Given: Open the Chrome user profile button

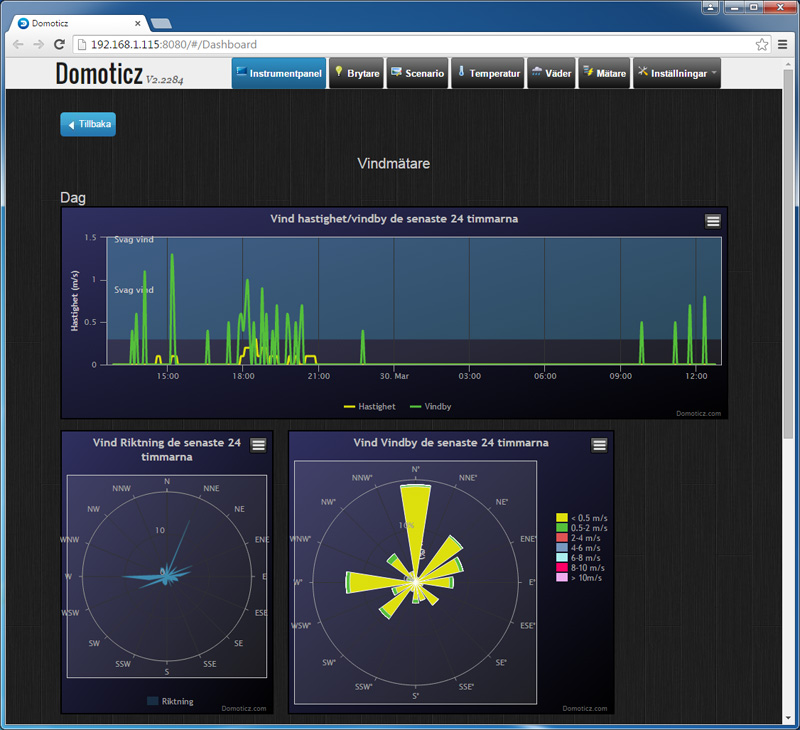Looking at the screenshot, I should tap(710, 7).
